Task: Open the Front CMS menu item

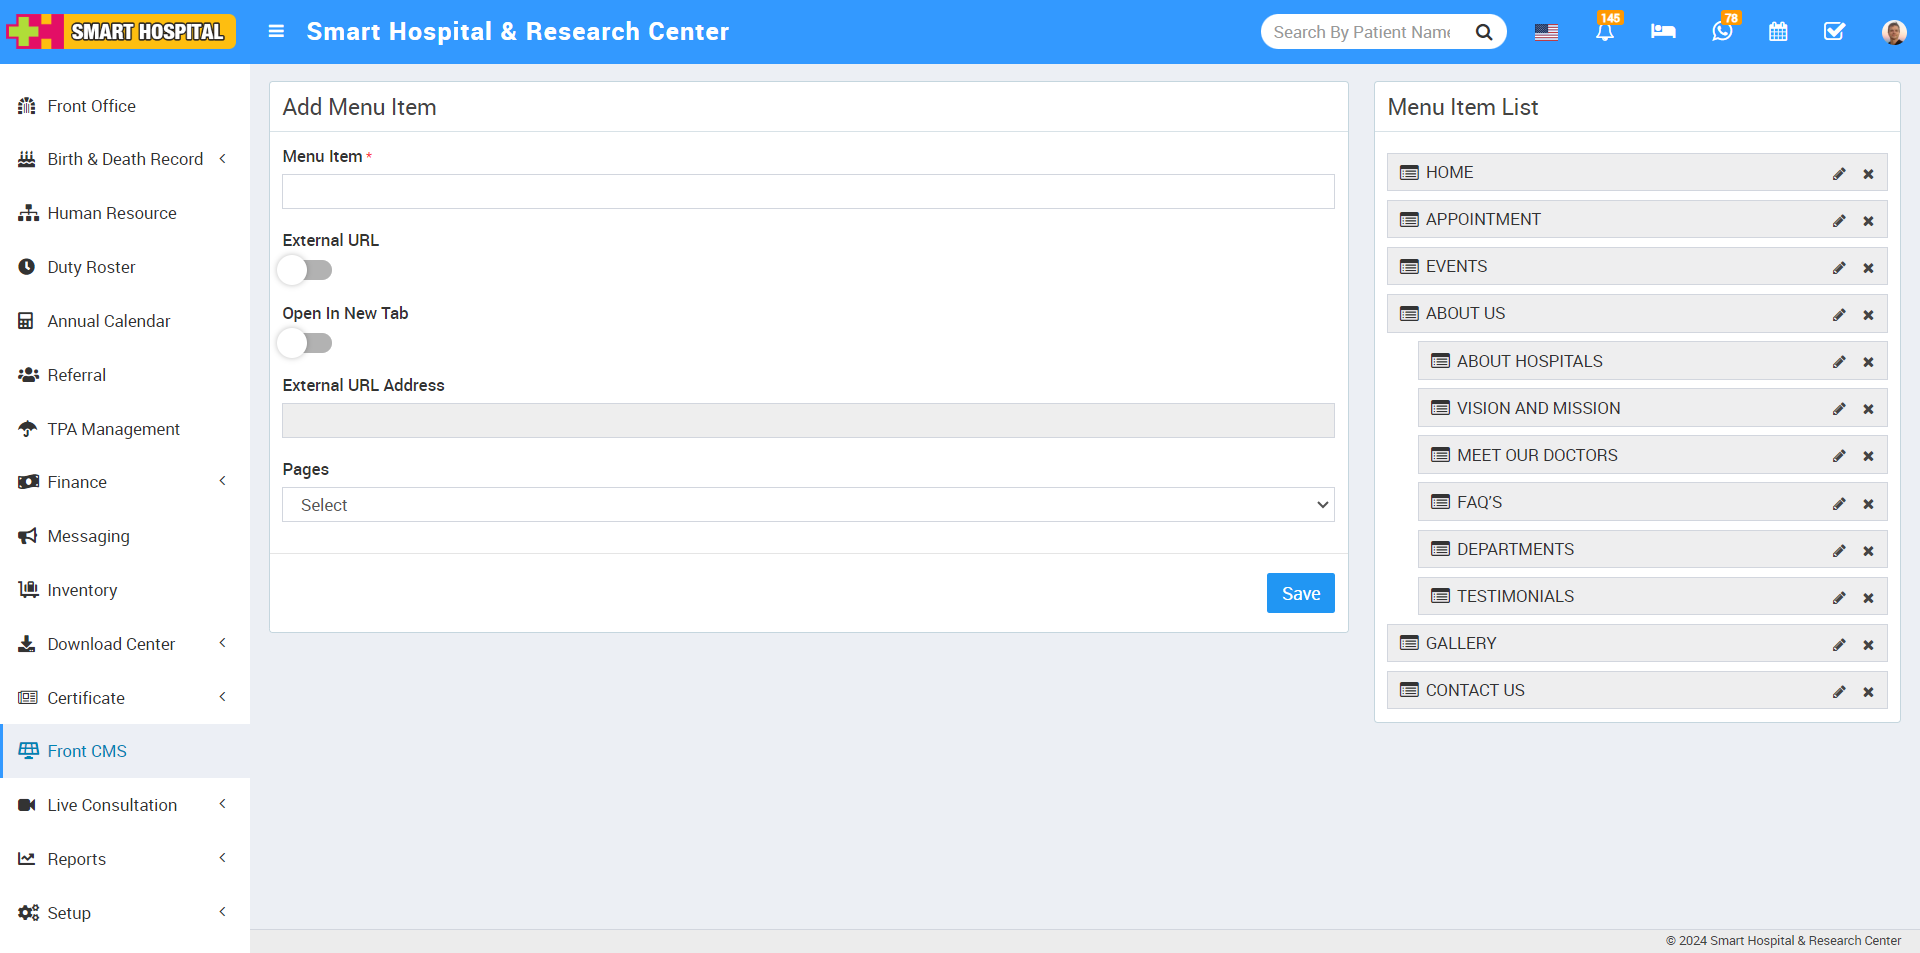Action: coord(87,751)
